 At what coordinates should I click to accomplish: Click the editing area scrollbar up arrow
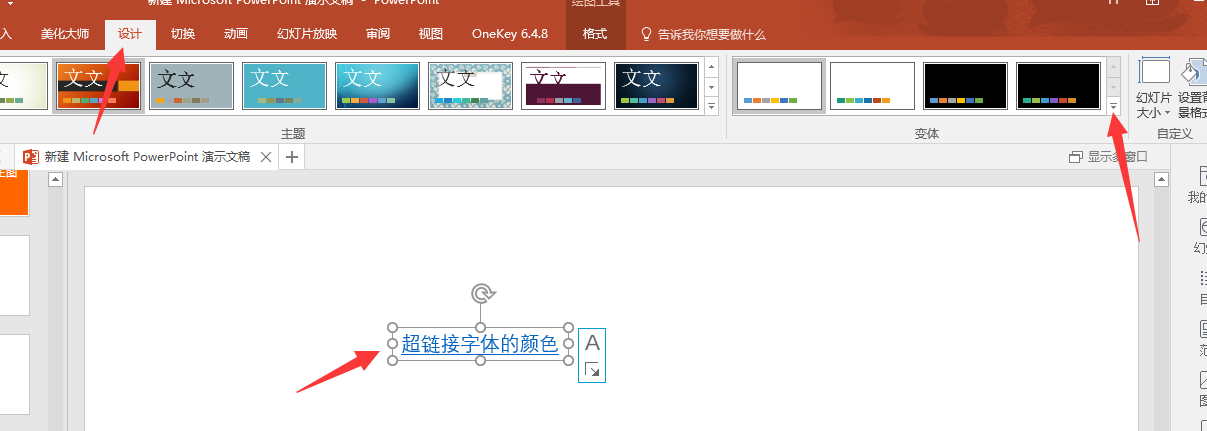pyautogui.click(x=1162, y=180)
